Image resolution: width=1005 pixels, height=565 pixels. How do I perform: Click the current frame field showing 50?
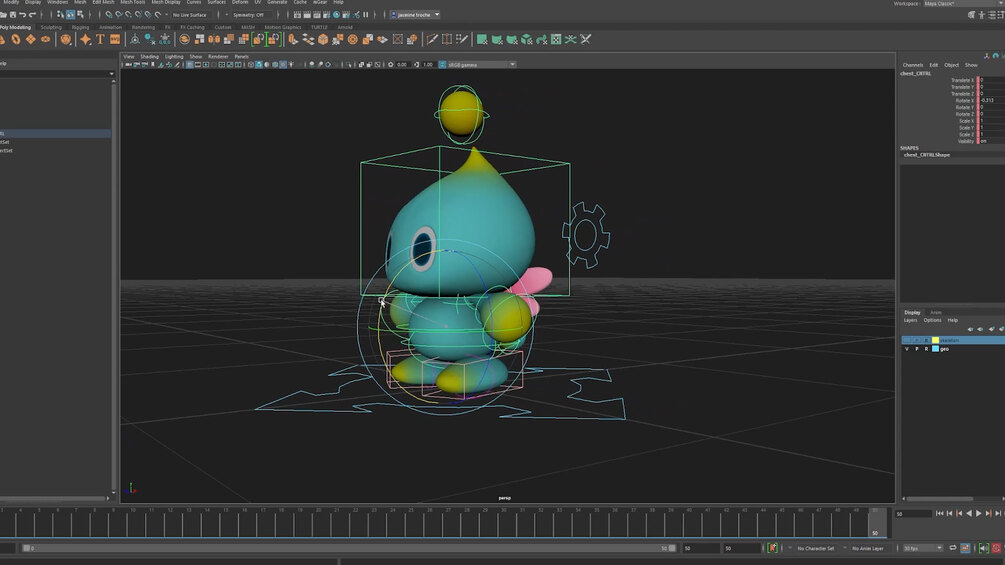[913, 514]
